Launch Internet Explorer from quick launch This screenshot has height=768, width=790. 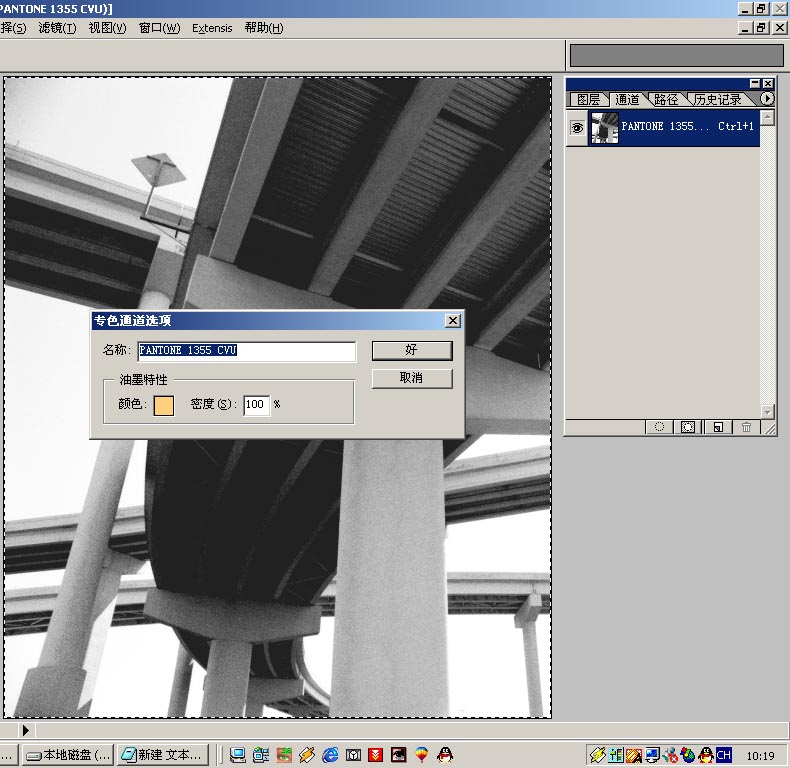[330, 754]
